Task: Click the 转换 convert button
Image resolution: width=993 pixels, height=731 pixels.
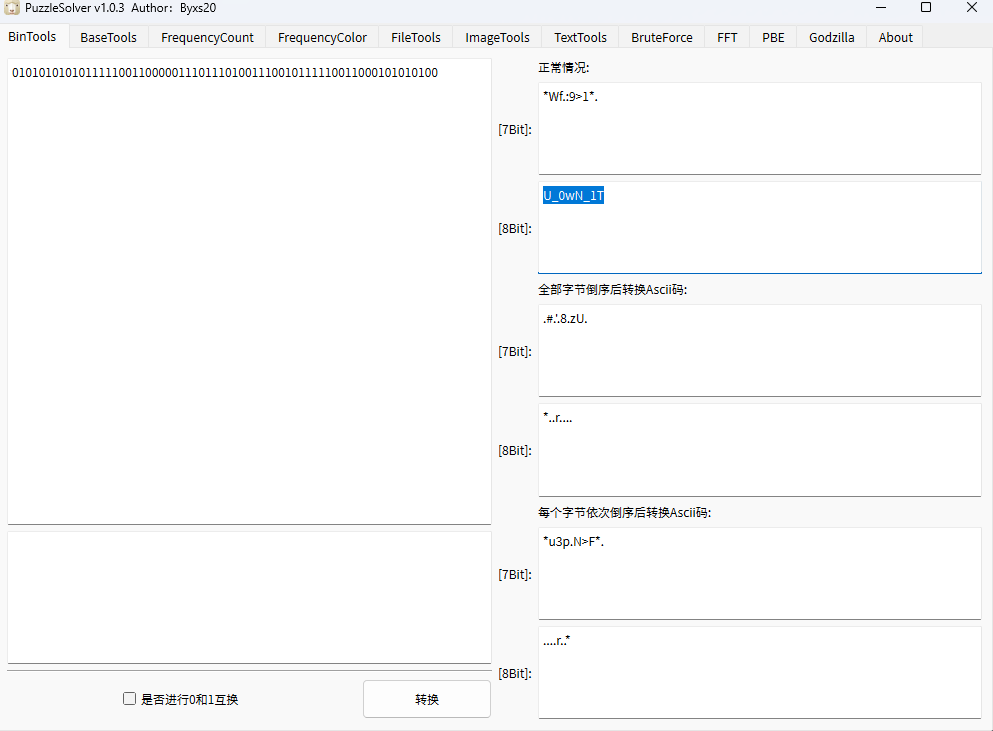Action: click(427, 699)
